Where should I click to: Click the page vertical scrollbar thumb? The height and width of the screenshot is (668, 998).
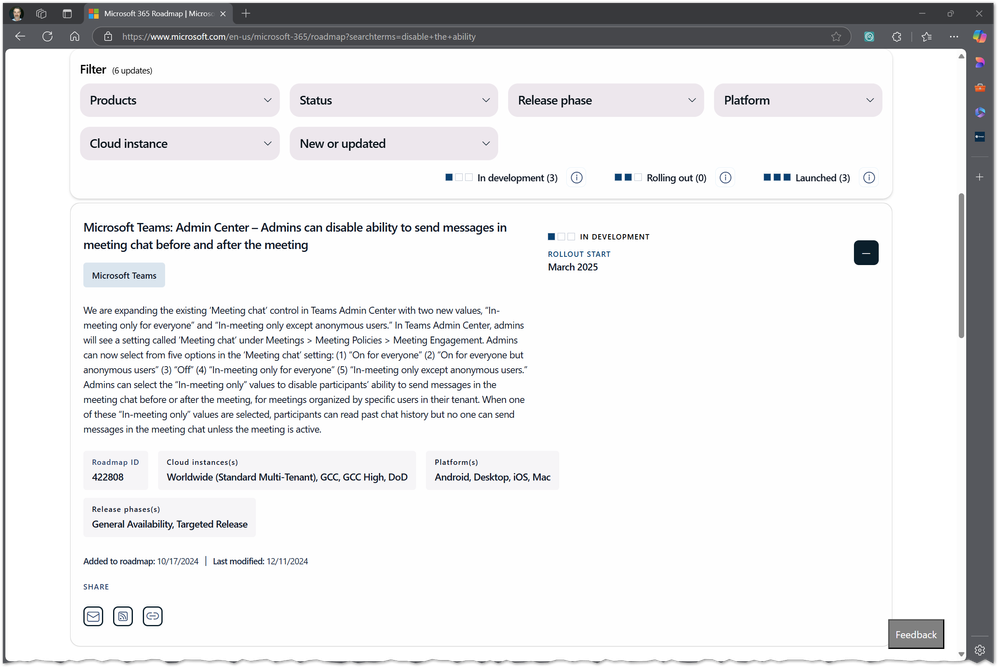click(961, 265)
